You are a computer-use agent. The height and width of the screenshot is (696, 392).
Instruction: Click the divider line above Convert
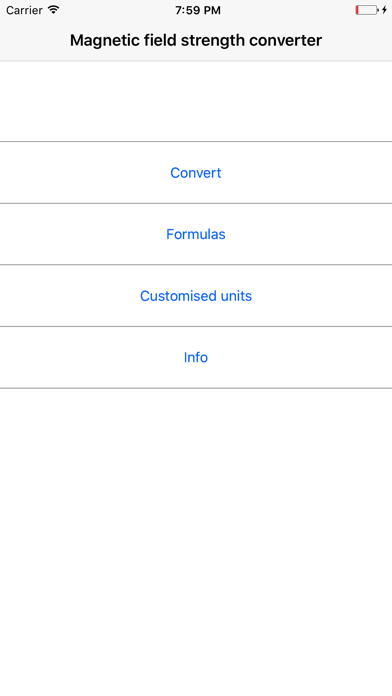(x=196, y=142)
